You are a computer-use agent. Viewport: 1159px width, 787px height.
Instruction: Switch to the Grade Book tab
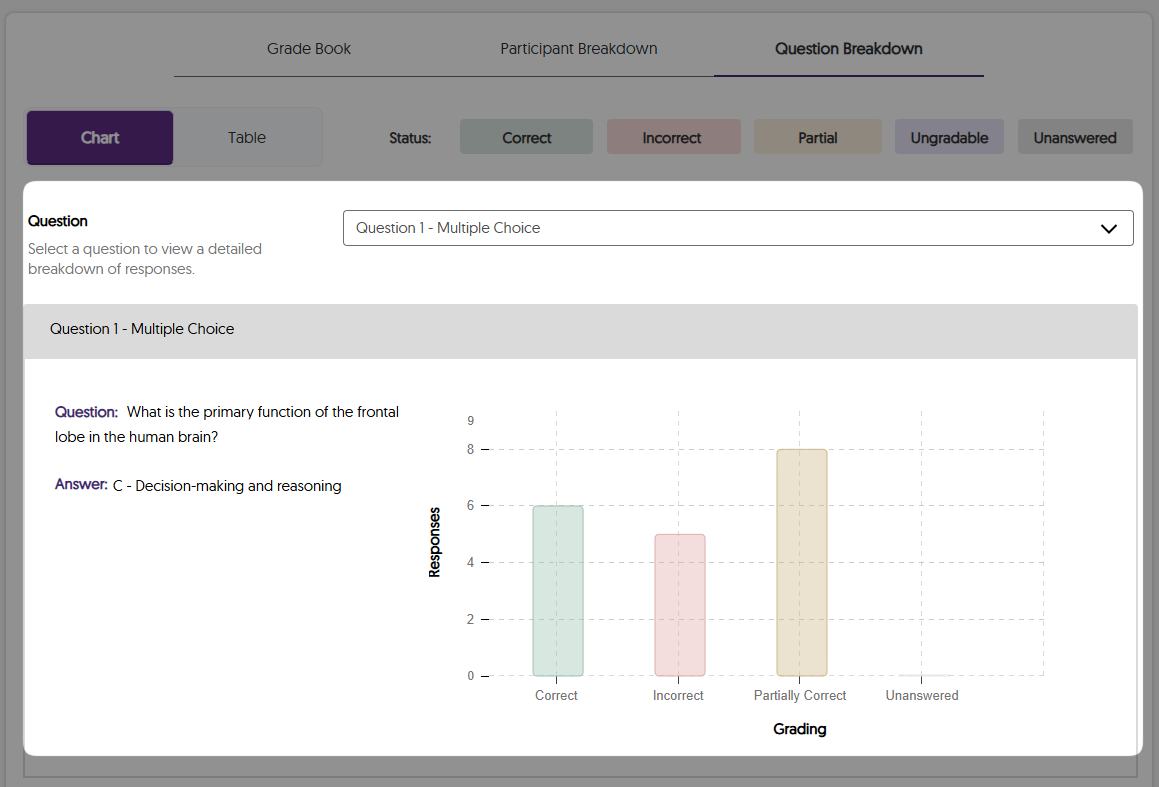(x=308, y=48)
